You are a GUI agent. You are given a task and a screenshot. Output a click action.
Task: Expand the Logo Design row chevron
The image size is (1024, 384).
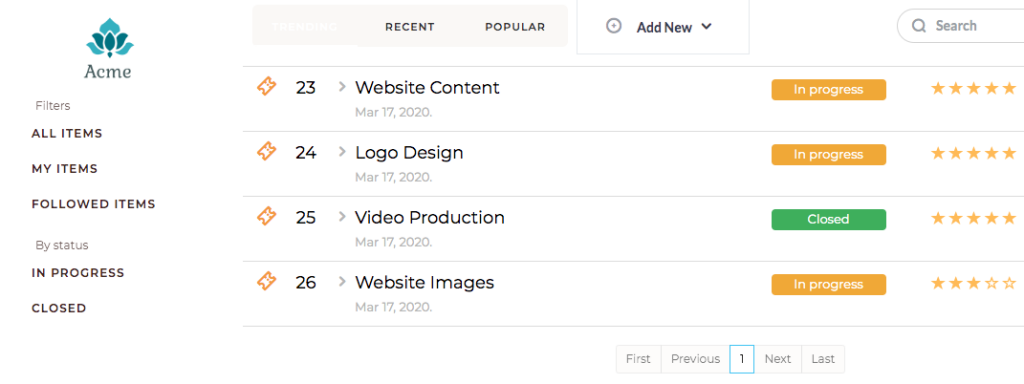point(342,152)
